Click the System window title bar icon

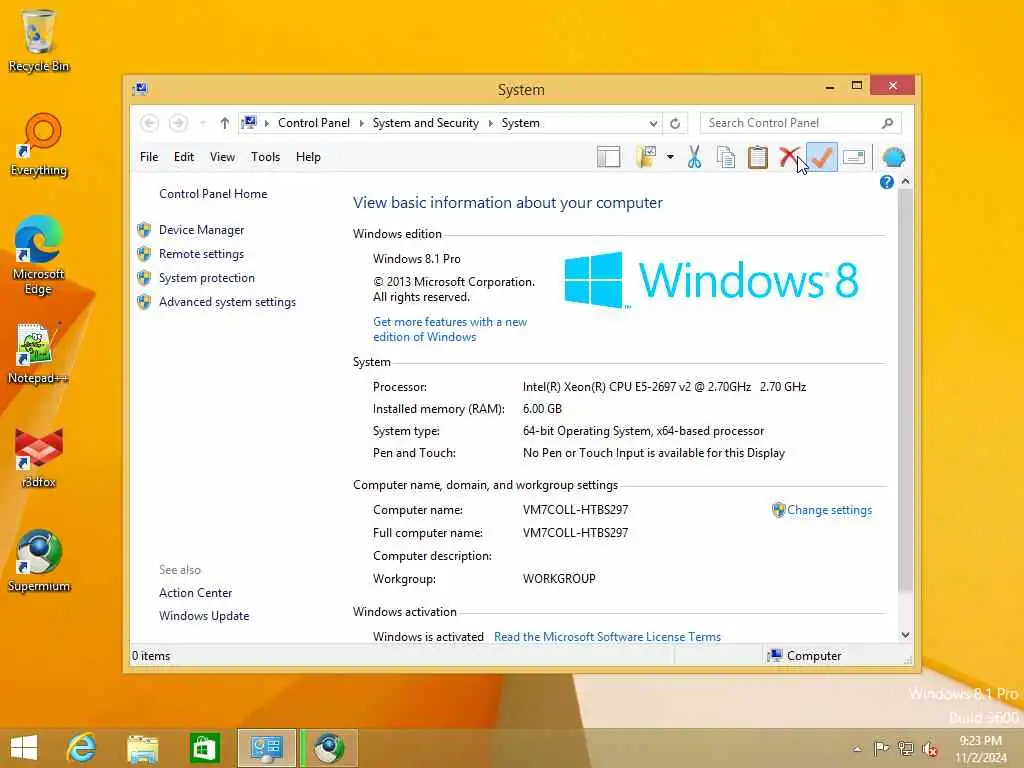coord(140,89)
